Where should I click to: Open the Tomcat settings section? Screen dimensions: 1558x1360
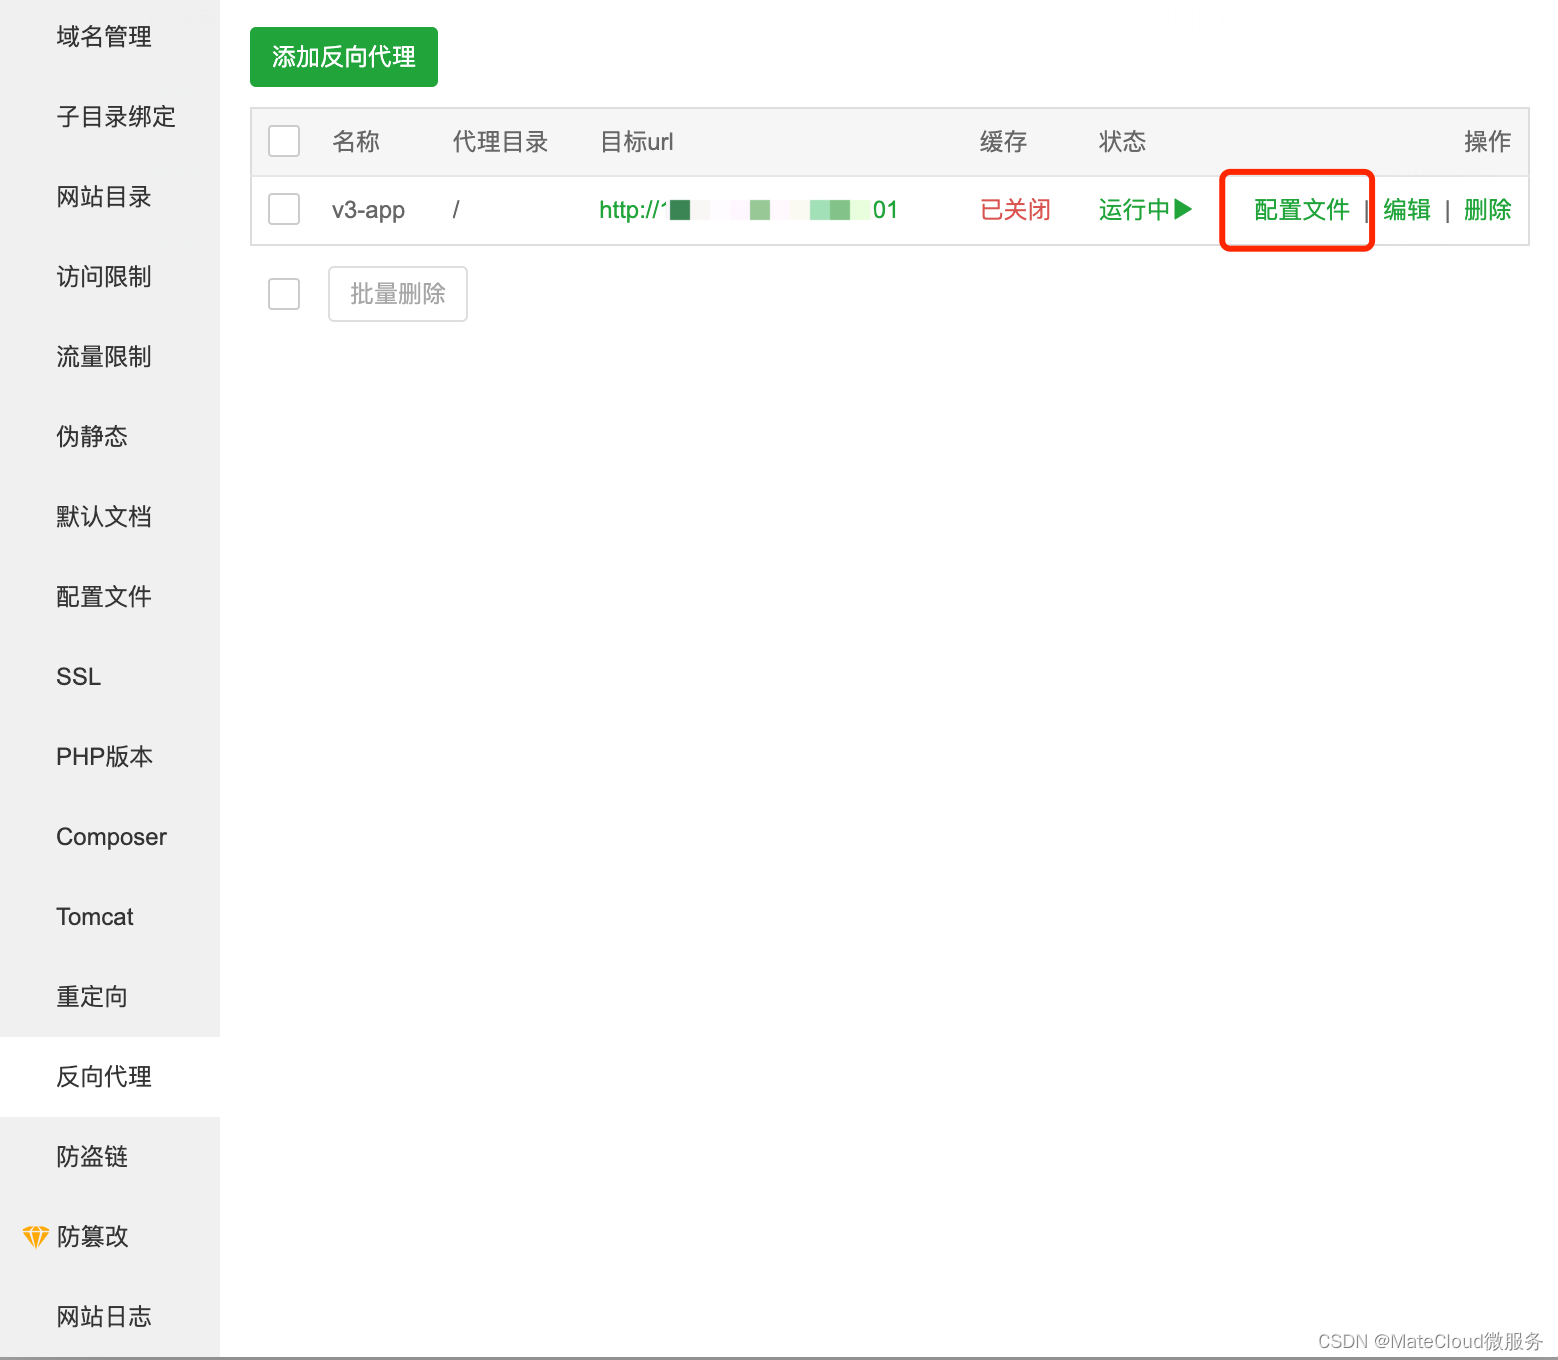(94, 916)
